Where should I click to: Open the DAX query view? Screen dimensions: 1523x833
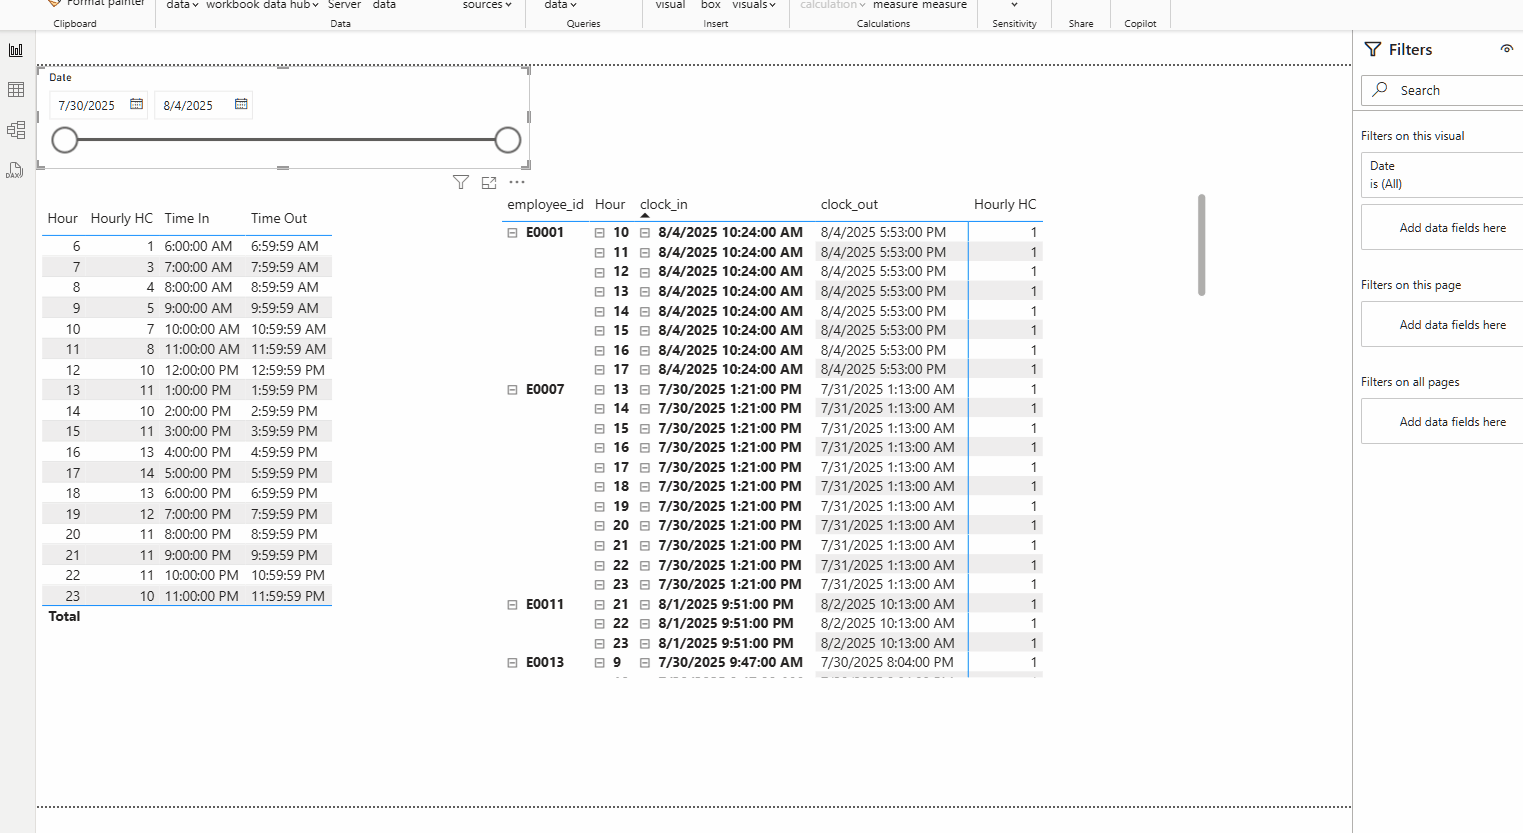tap(16, 170)
